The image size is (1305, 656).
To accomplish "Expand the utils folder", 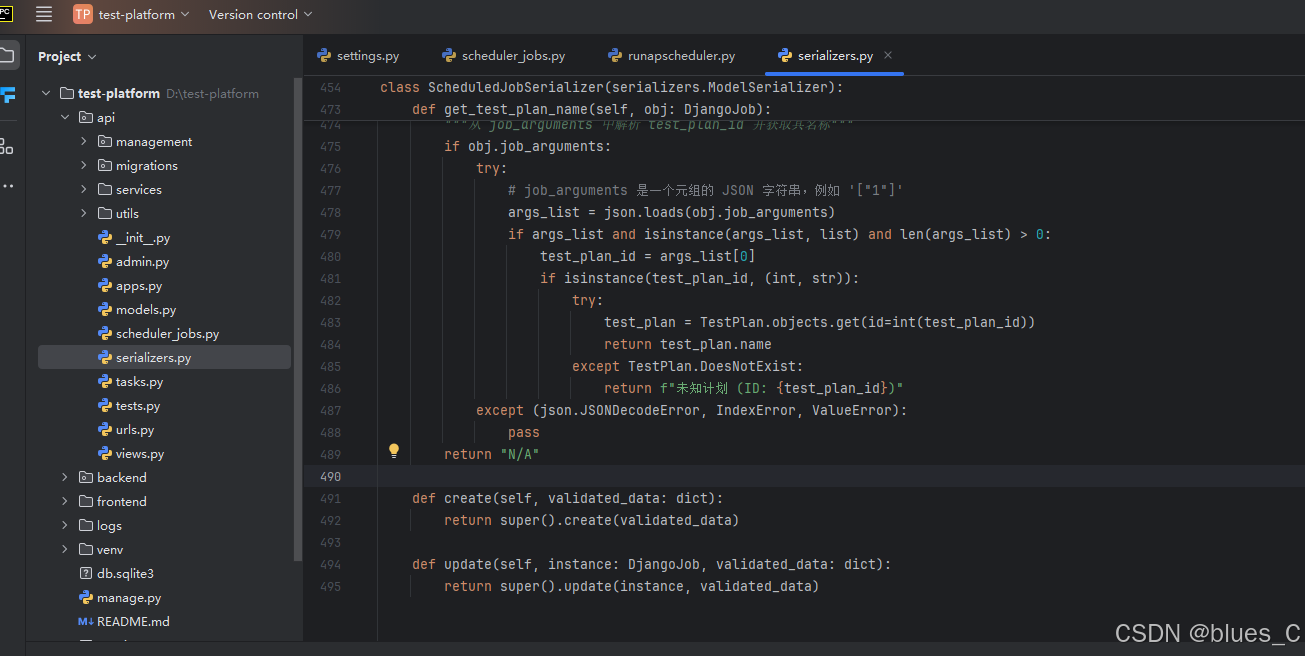I will 84,213.
